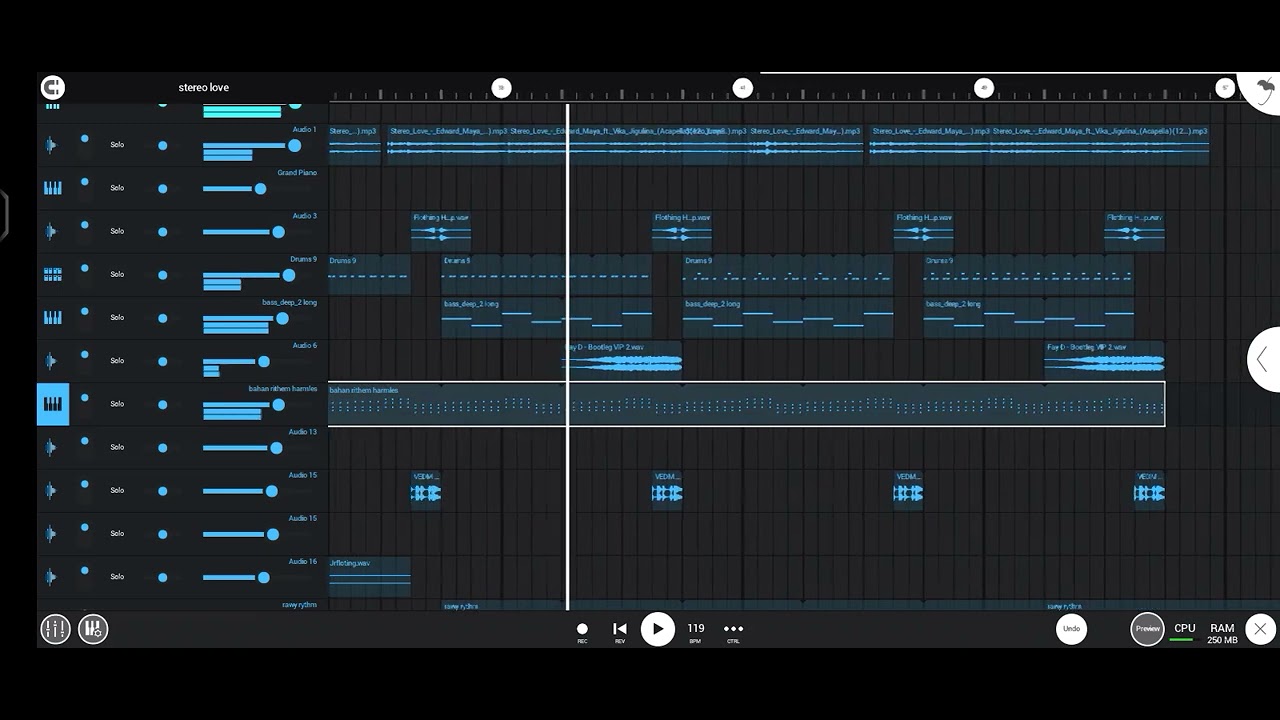Viewport: 1280px width, 720px height.
Task: Mute the Audio 13 track
Action: pos(85,441)
